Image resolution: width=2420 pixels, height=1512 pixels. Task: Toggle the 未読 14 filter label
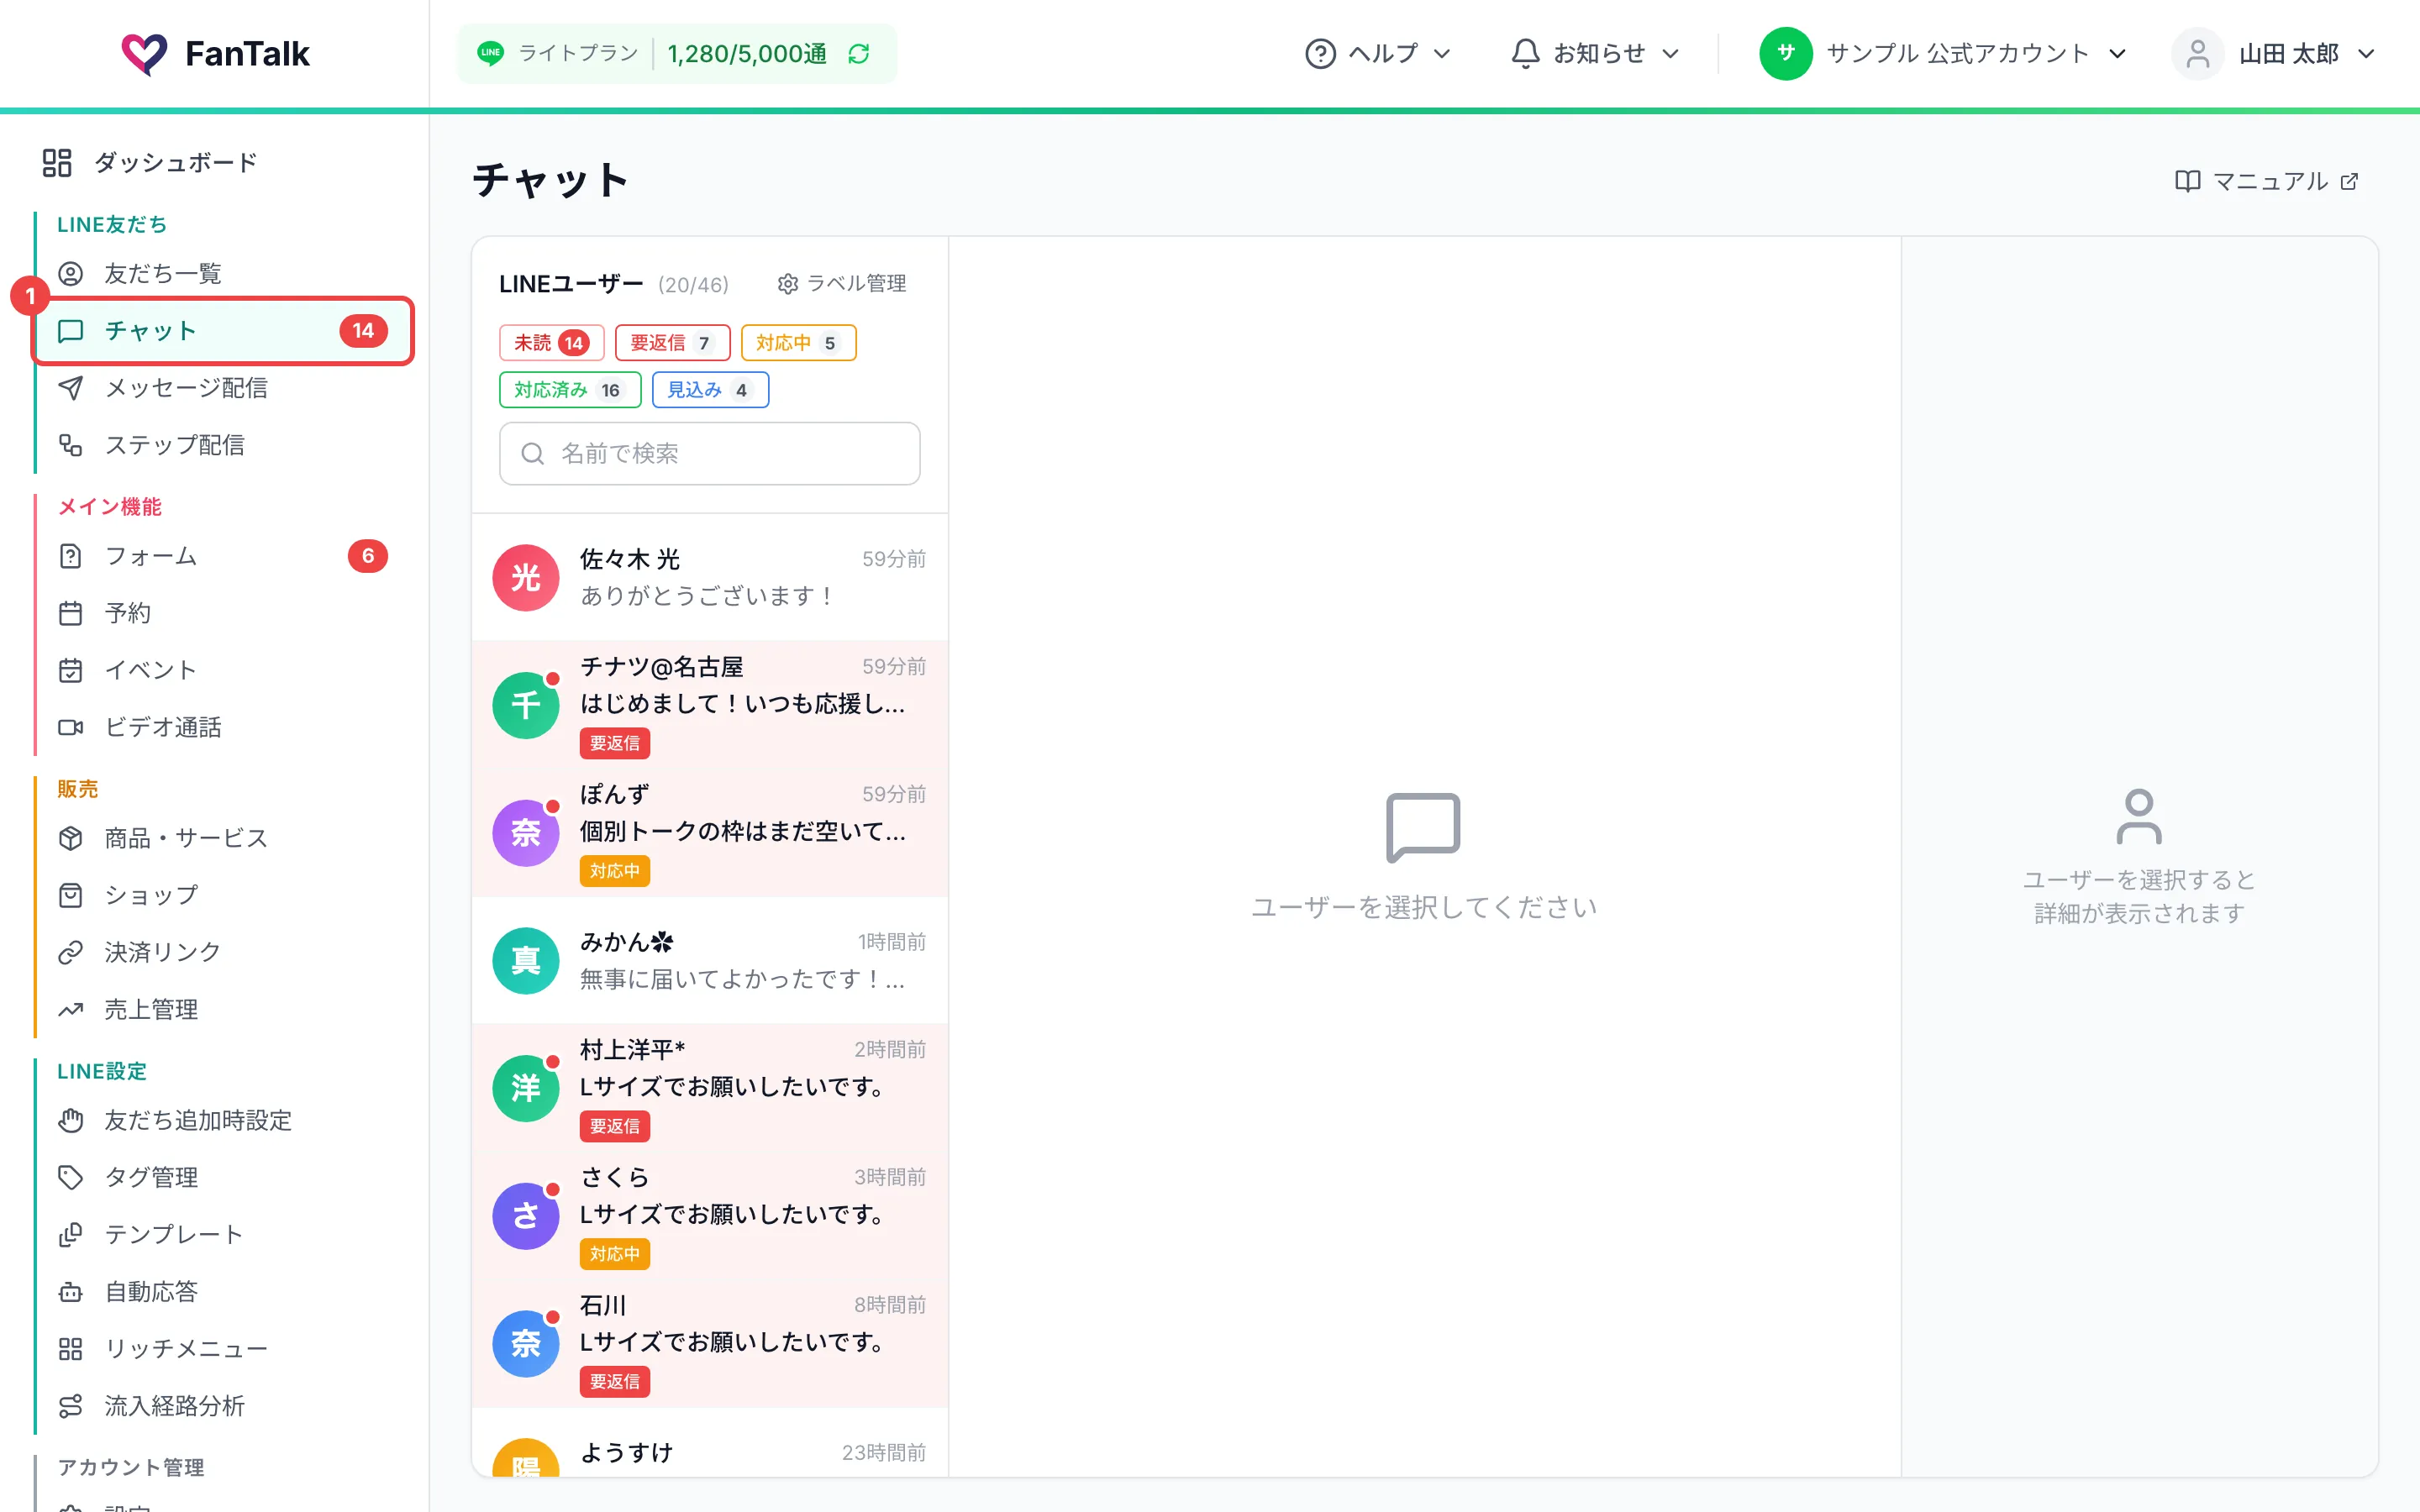[x=551, y=343]
